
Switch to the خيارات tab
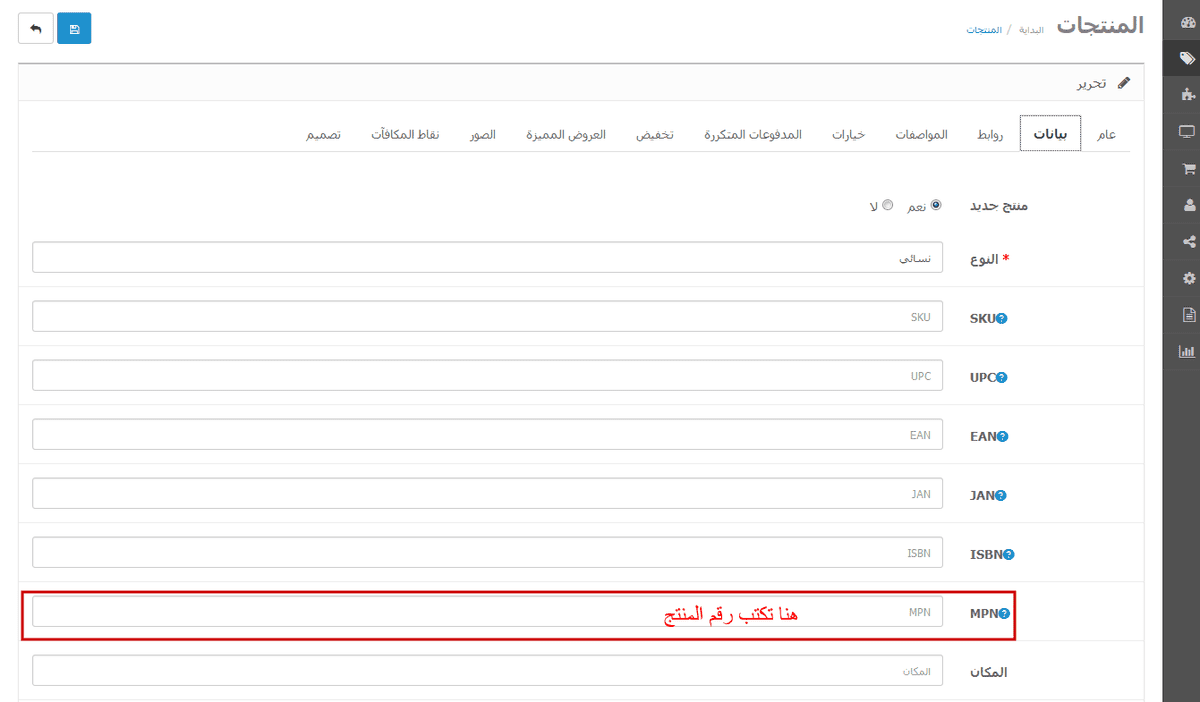coord(848,134)
